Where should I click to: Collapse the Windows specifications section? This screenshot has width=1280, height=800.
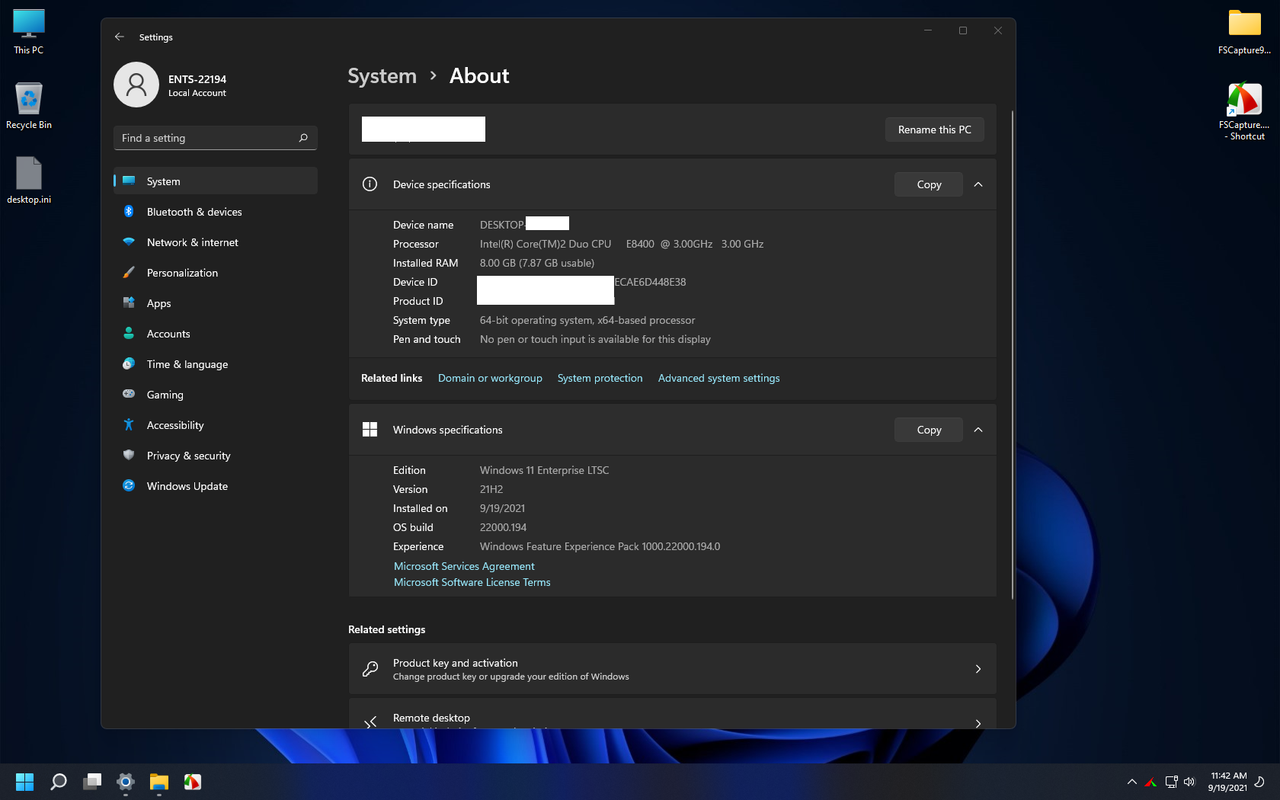pos(978,430)
